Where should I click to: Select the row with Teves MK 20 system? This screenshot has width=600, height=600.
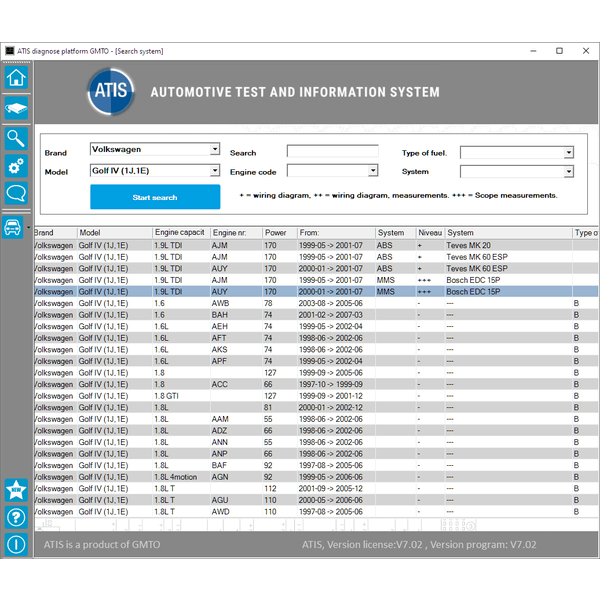[300, 244]
